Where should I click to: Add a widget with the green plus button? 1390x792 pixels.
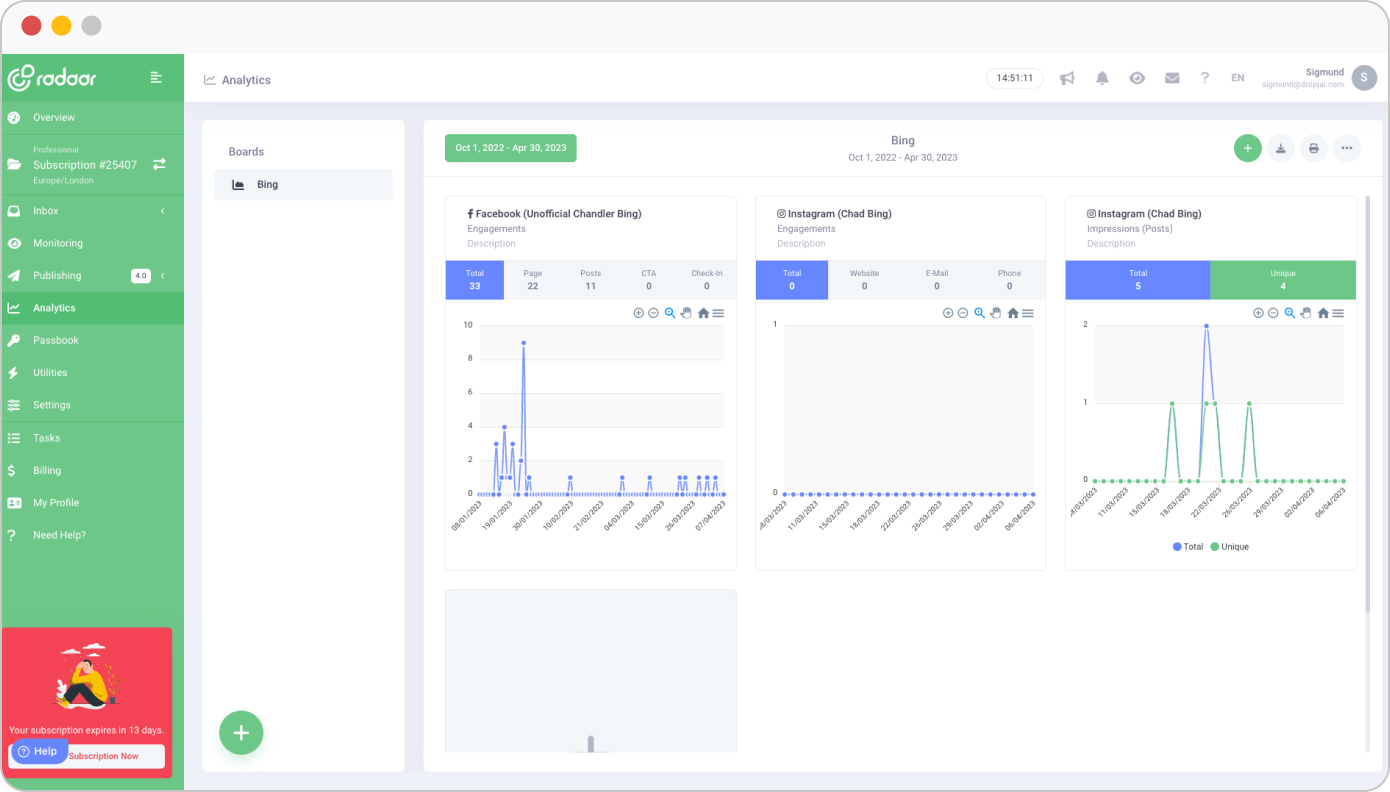tap(1247, 148)
